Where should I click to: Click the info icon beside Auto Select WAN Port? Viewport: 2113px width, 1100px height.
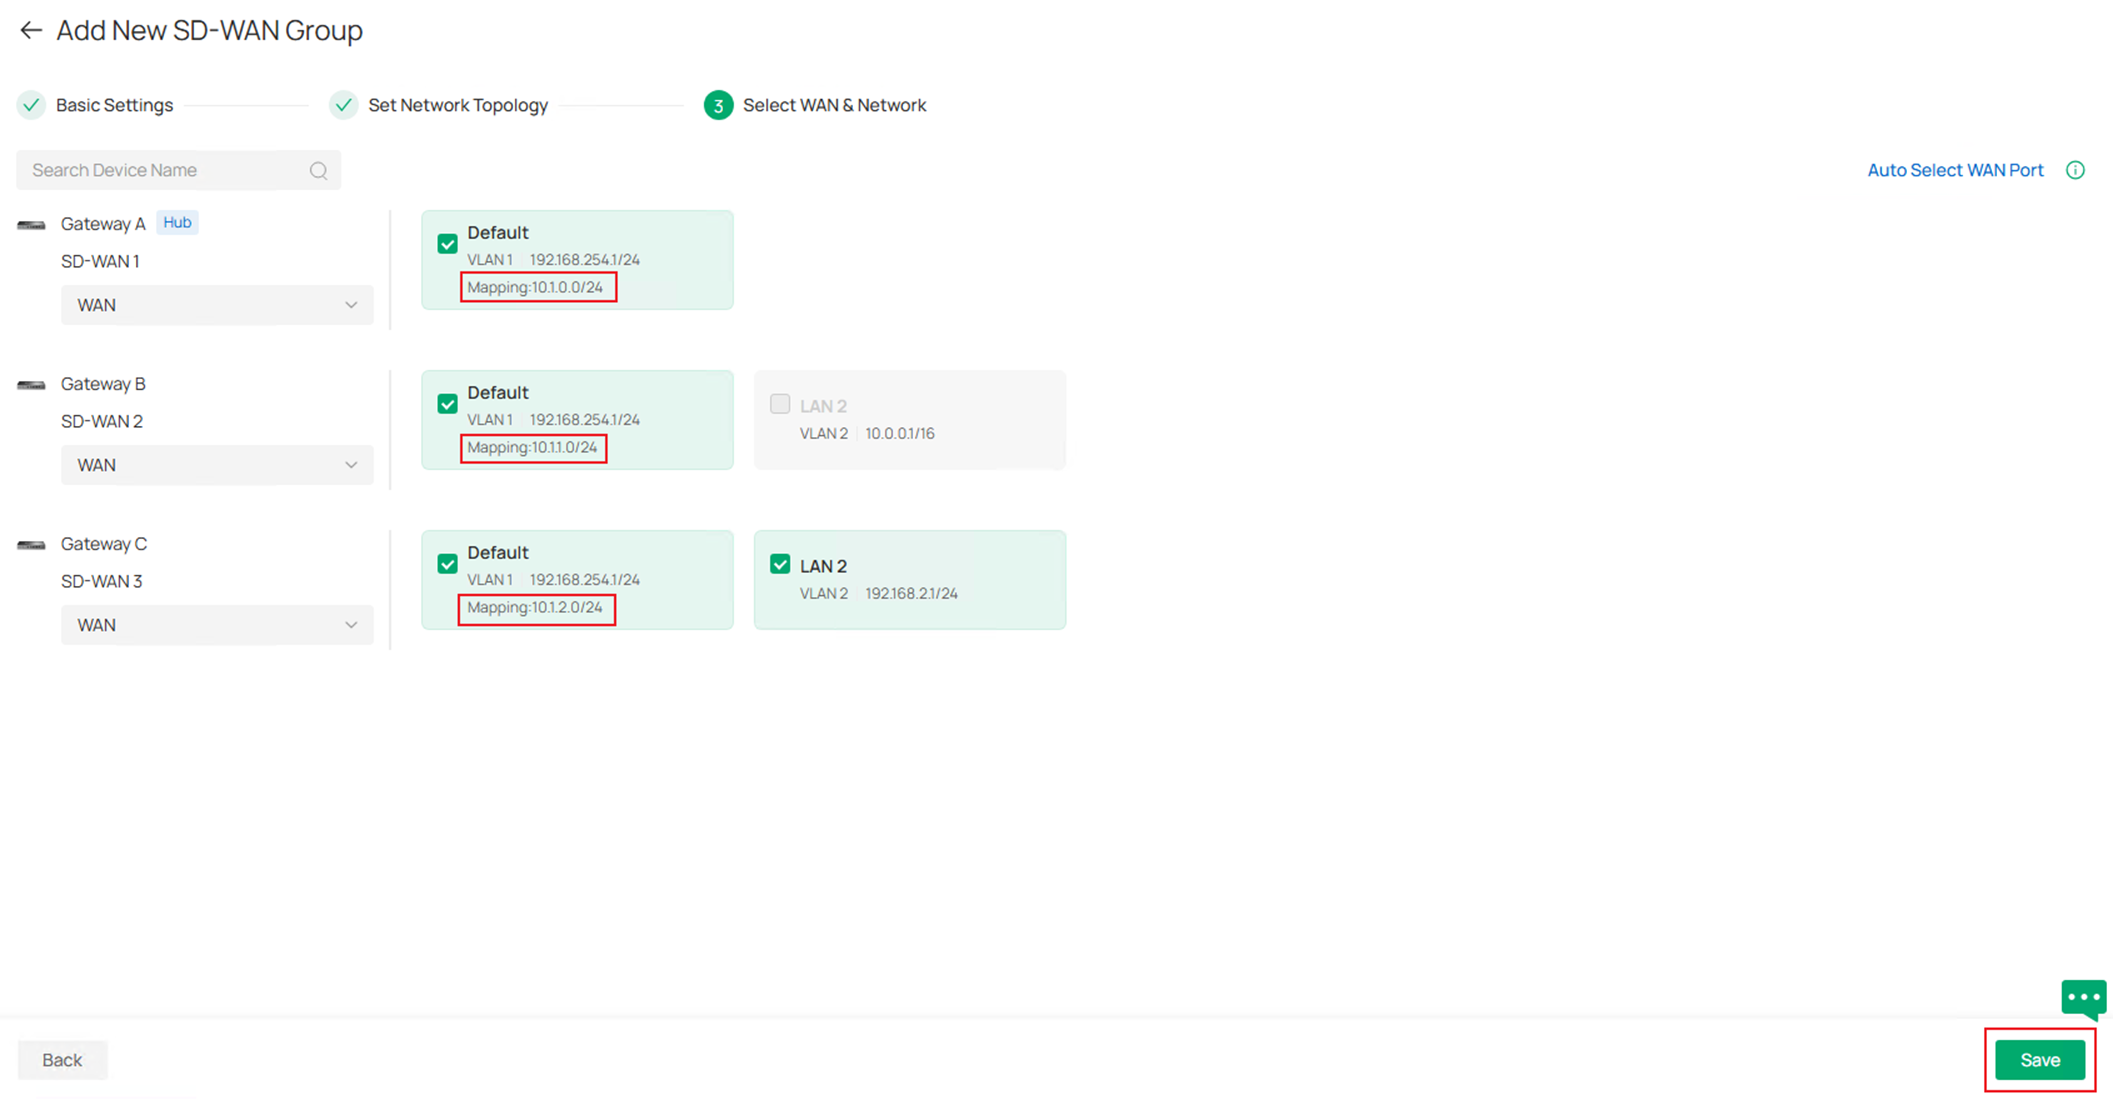(2076, 170)
